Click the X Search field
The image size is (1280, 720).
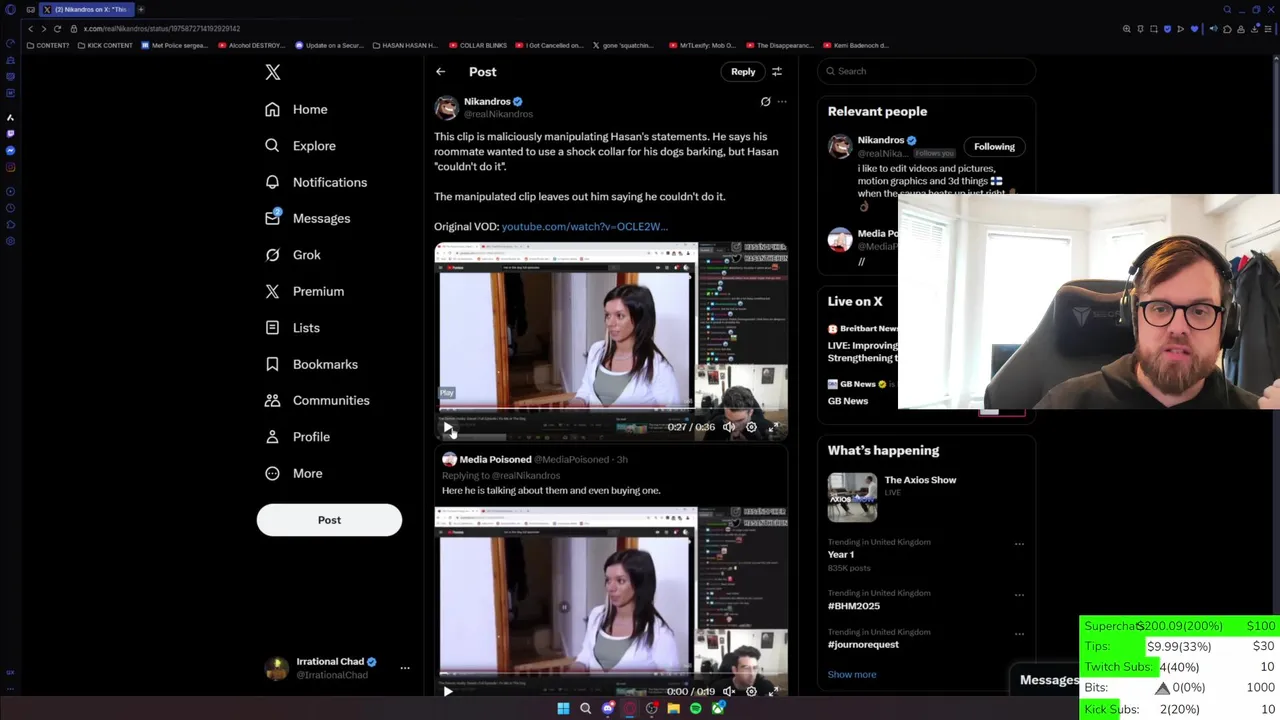coord(926,71)
